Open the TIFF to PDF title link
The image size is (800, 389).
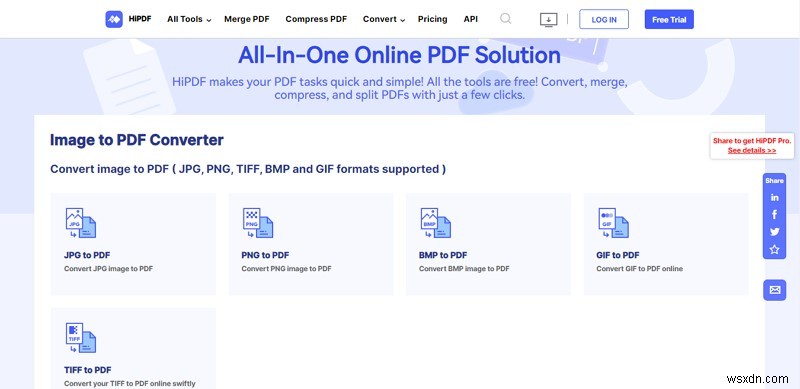88,370
